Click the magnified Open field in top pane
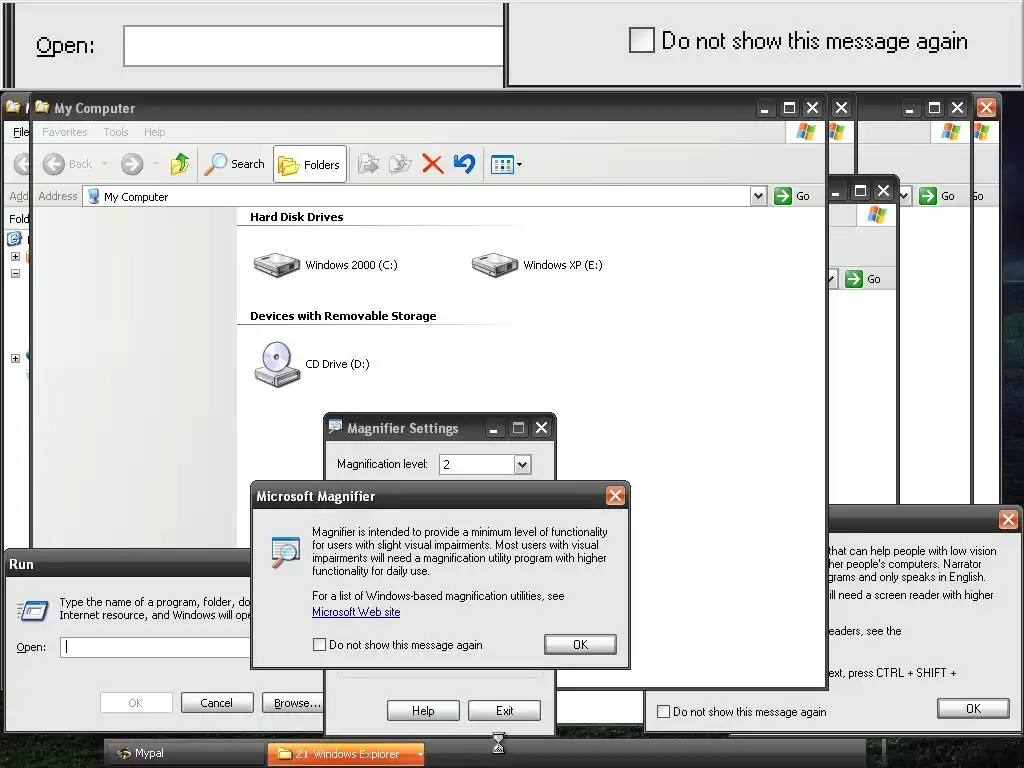 pos(313,46)
